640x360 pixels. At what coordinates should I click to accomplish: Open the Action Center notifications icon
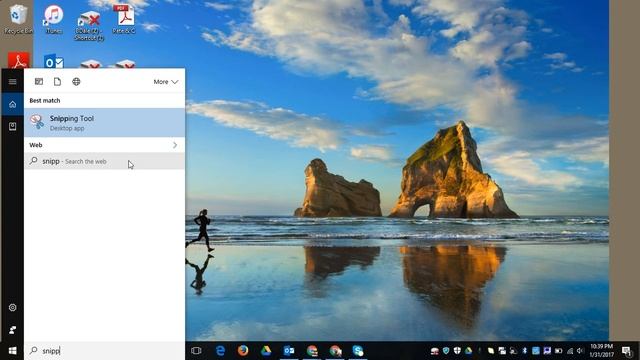click(627, 351)
